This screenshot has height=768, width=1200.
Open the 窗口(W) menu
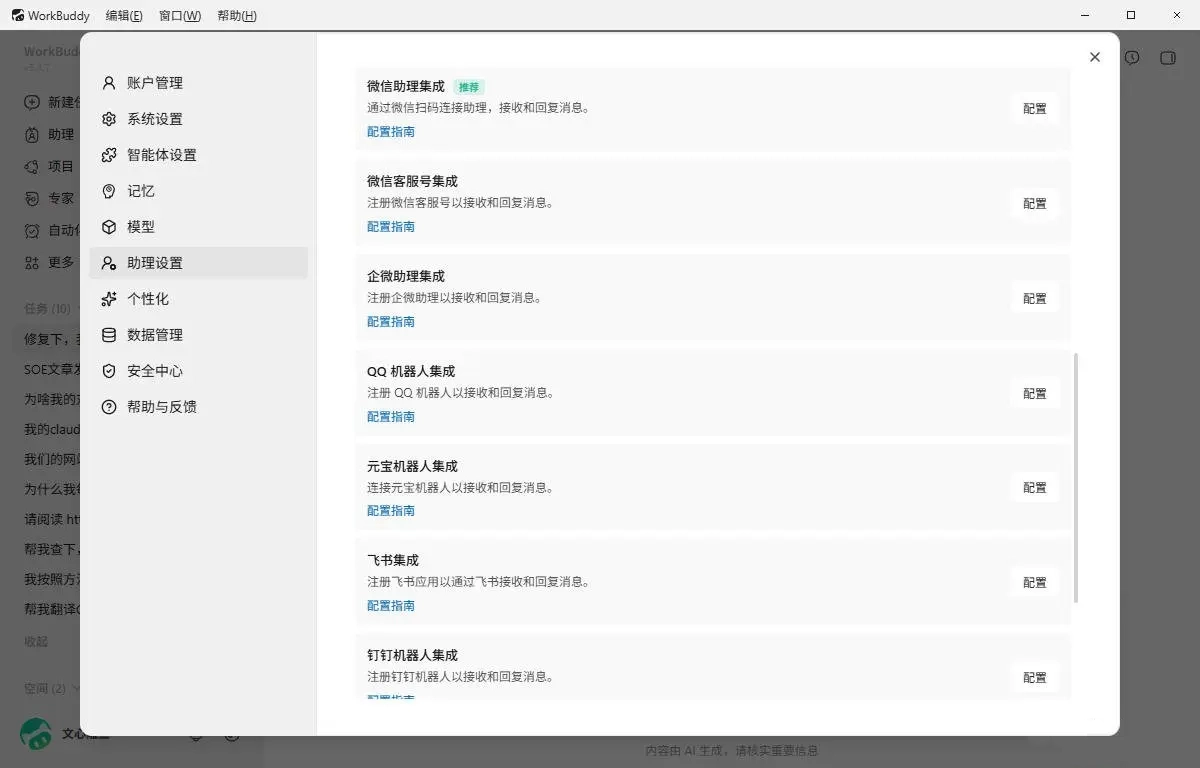click(180, 15)
